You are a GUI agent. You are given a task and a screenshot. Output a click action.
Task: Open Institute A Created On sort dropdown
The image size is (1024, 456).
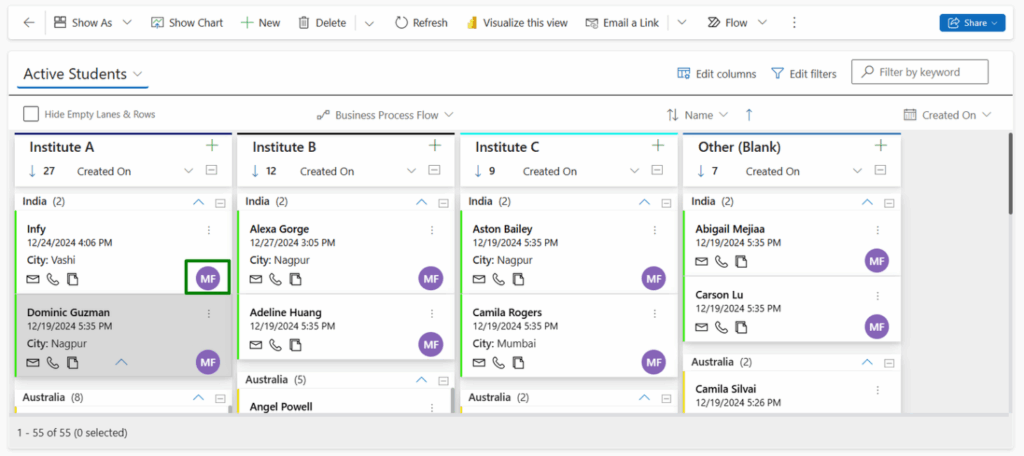(189, 171)
